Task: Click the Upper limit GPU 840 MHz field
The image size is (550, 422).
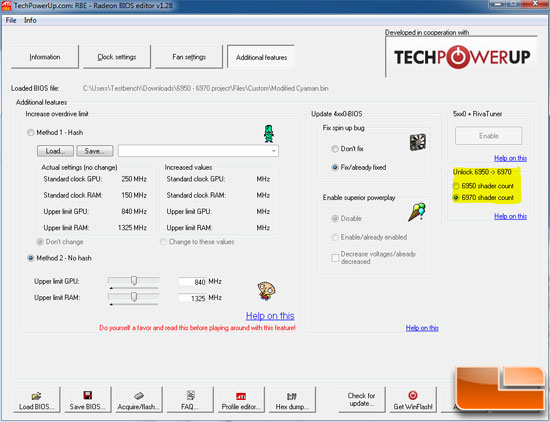Action: (x=192, y=282)
